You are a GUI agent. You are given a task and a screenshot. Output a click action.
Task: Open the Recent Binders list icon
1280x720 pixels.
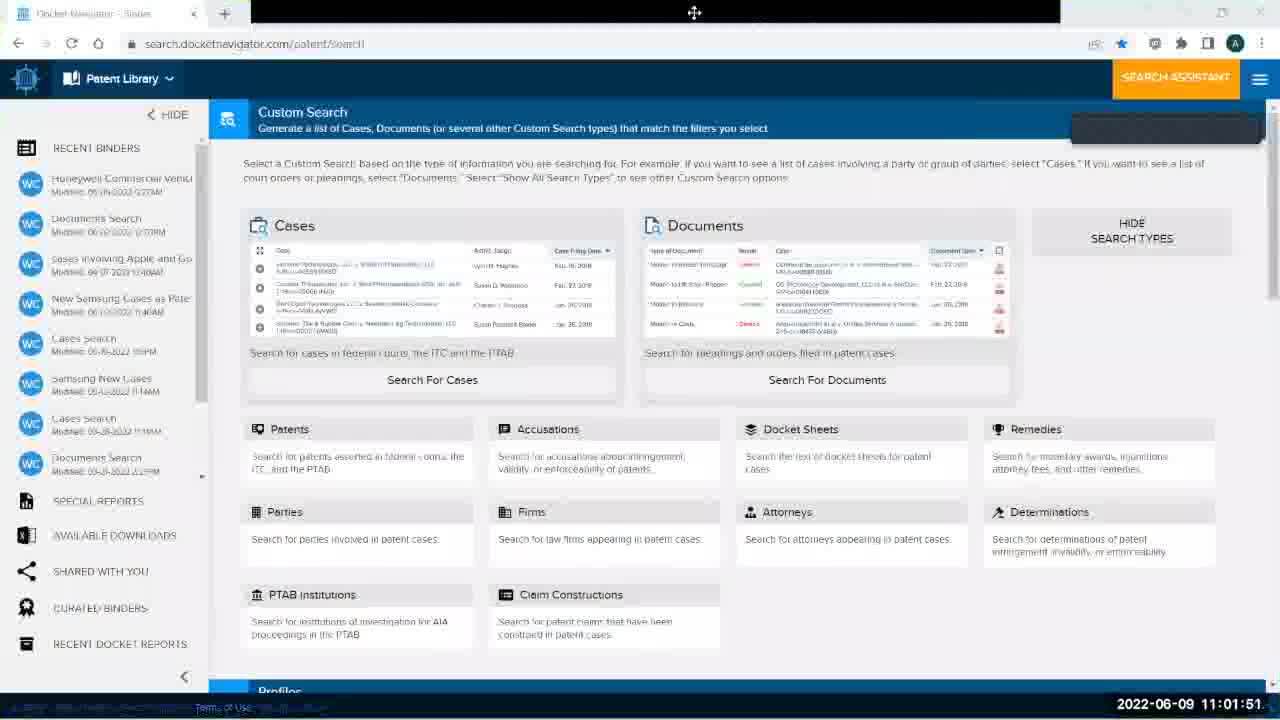27,148
